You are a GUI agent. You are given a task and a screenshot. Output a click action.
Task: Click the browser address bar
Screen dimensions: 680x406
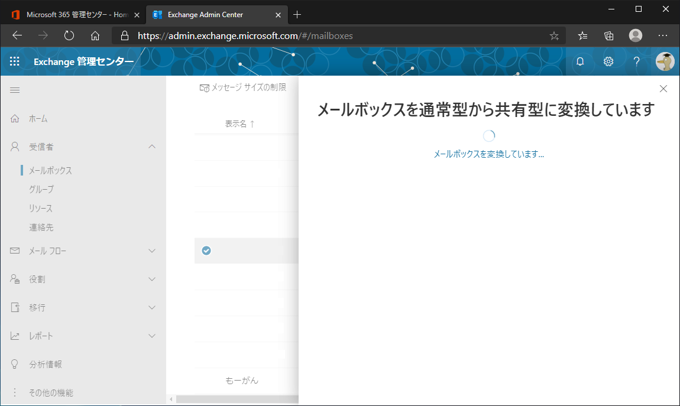pyautogui.click(x=330, y=35)
